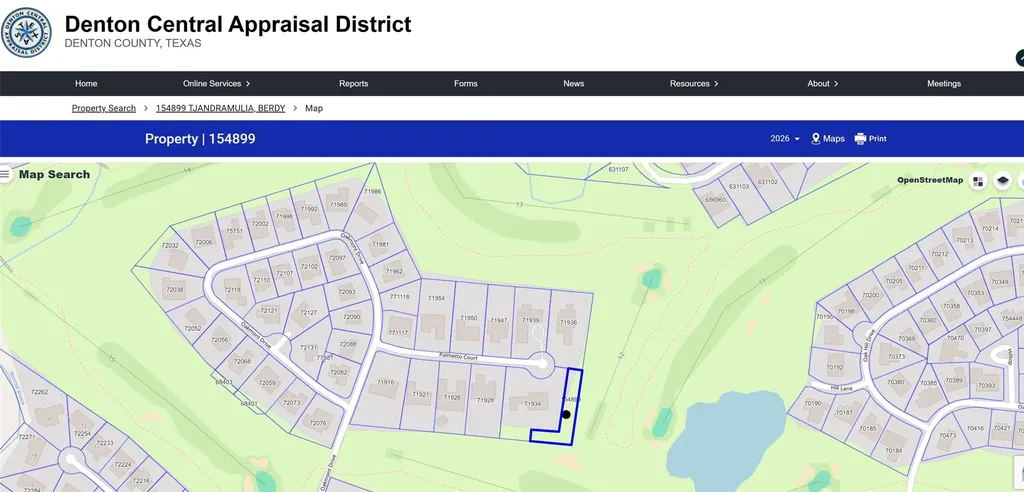Open the basemap gallery grid icon
This screenshot has width=1024, height=492.
click(x=978, y=181)
